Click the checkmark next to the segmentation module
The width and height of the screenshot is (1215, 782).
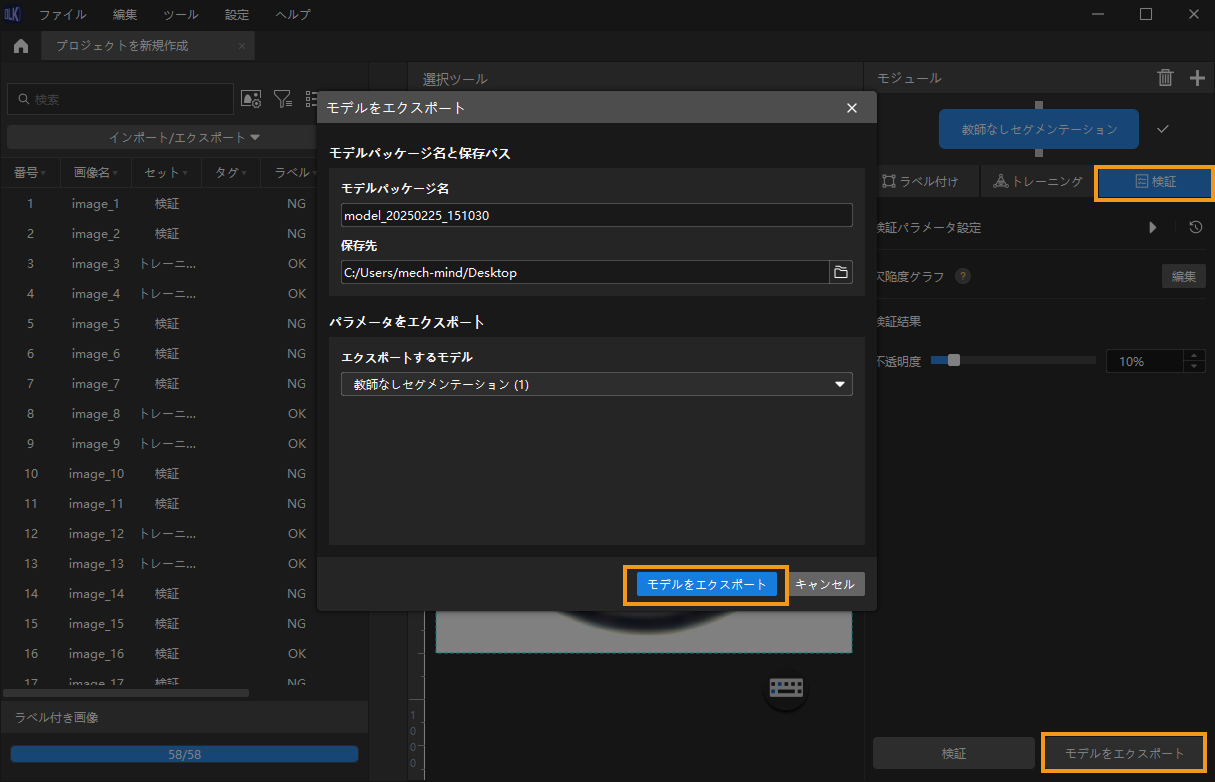tap(1162, 129)
